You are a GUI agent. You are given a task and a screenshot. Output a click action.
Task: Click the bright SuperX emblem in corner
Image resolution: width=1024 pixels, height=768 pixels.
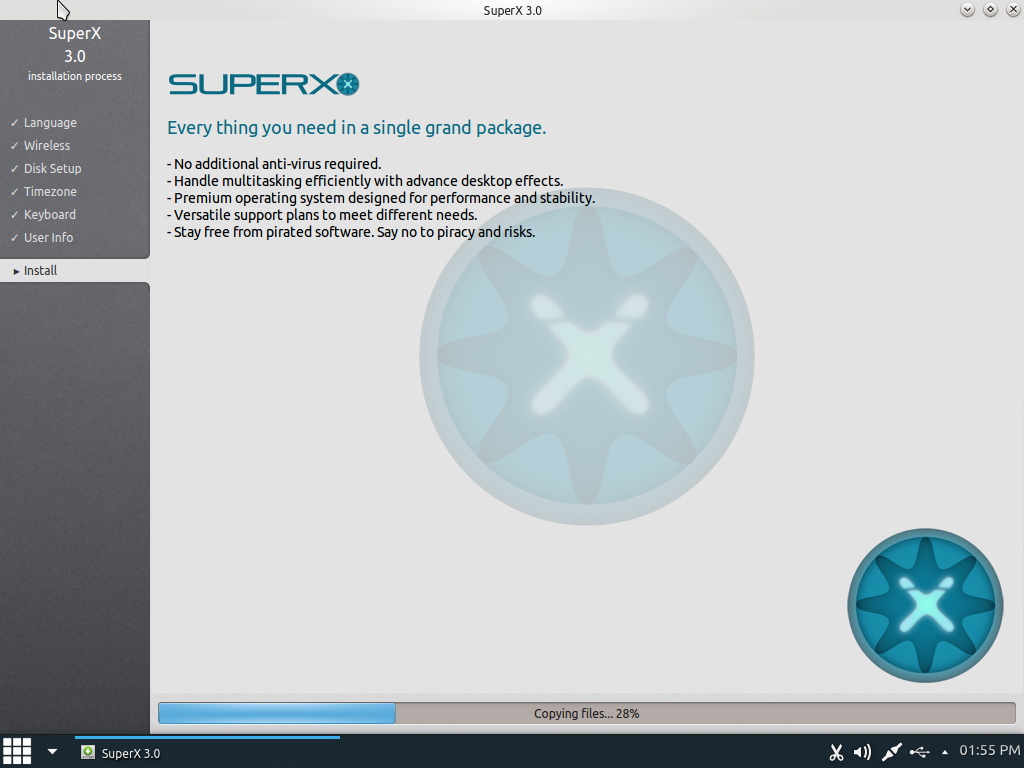pyautogui.click(x=925, y=606)
